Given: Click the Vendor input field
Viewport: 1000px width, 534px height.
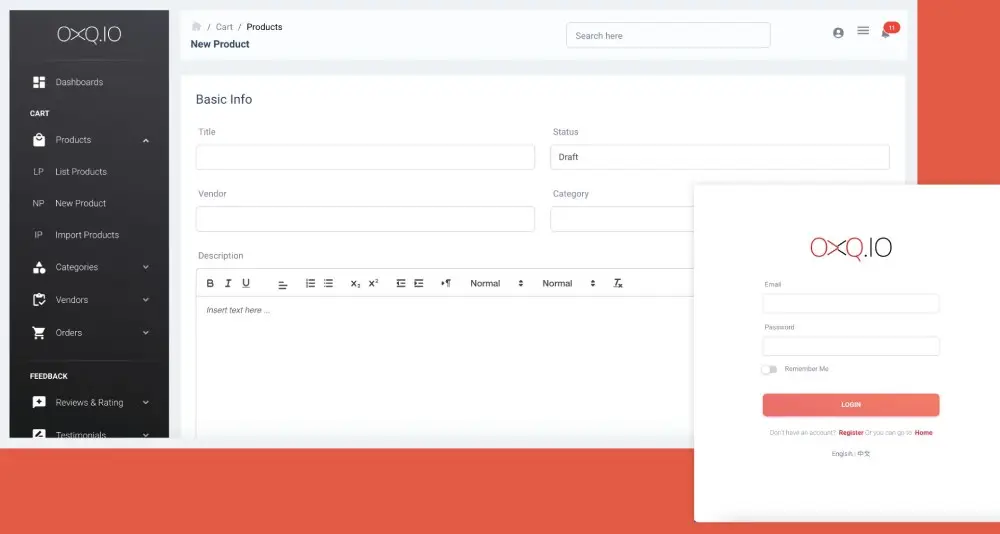Looking at the screenshot, I should pyautogui.click(x=365, y=219).
